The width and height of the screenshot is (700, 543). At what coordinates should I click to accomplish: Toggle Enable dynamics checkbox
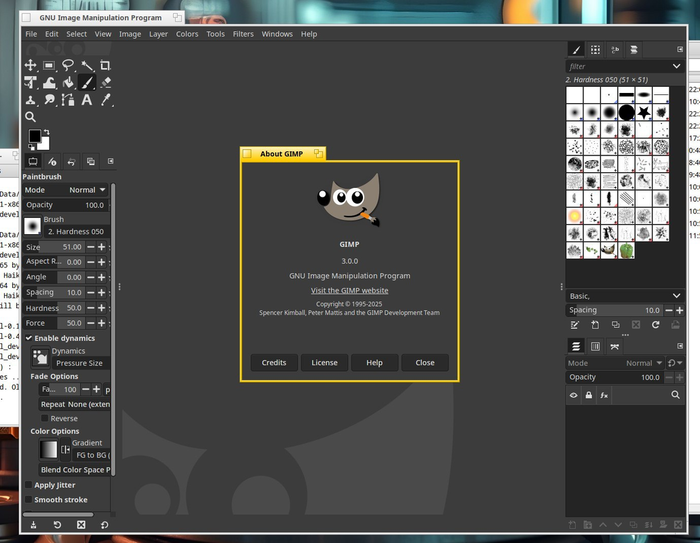tap(29, 338)
